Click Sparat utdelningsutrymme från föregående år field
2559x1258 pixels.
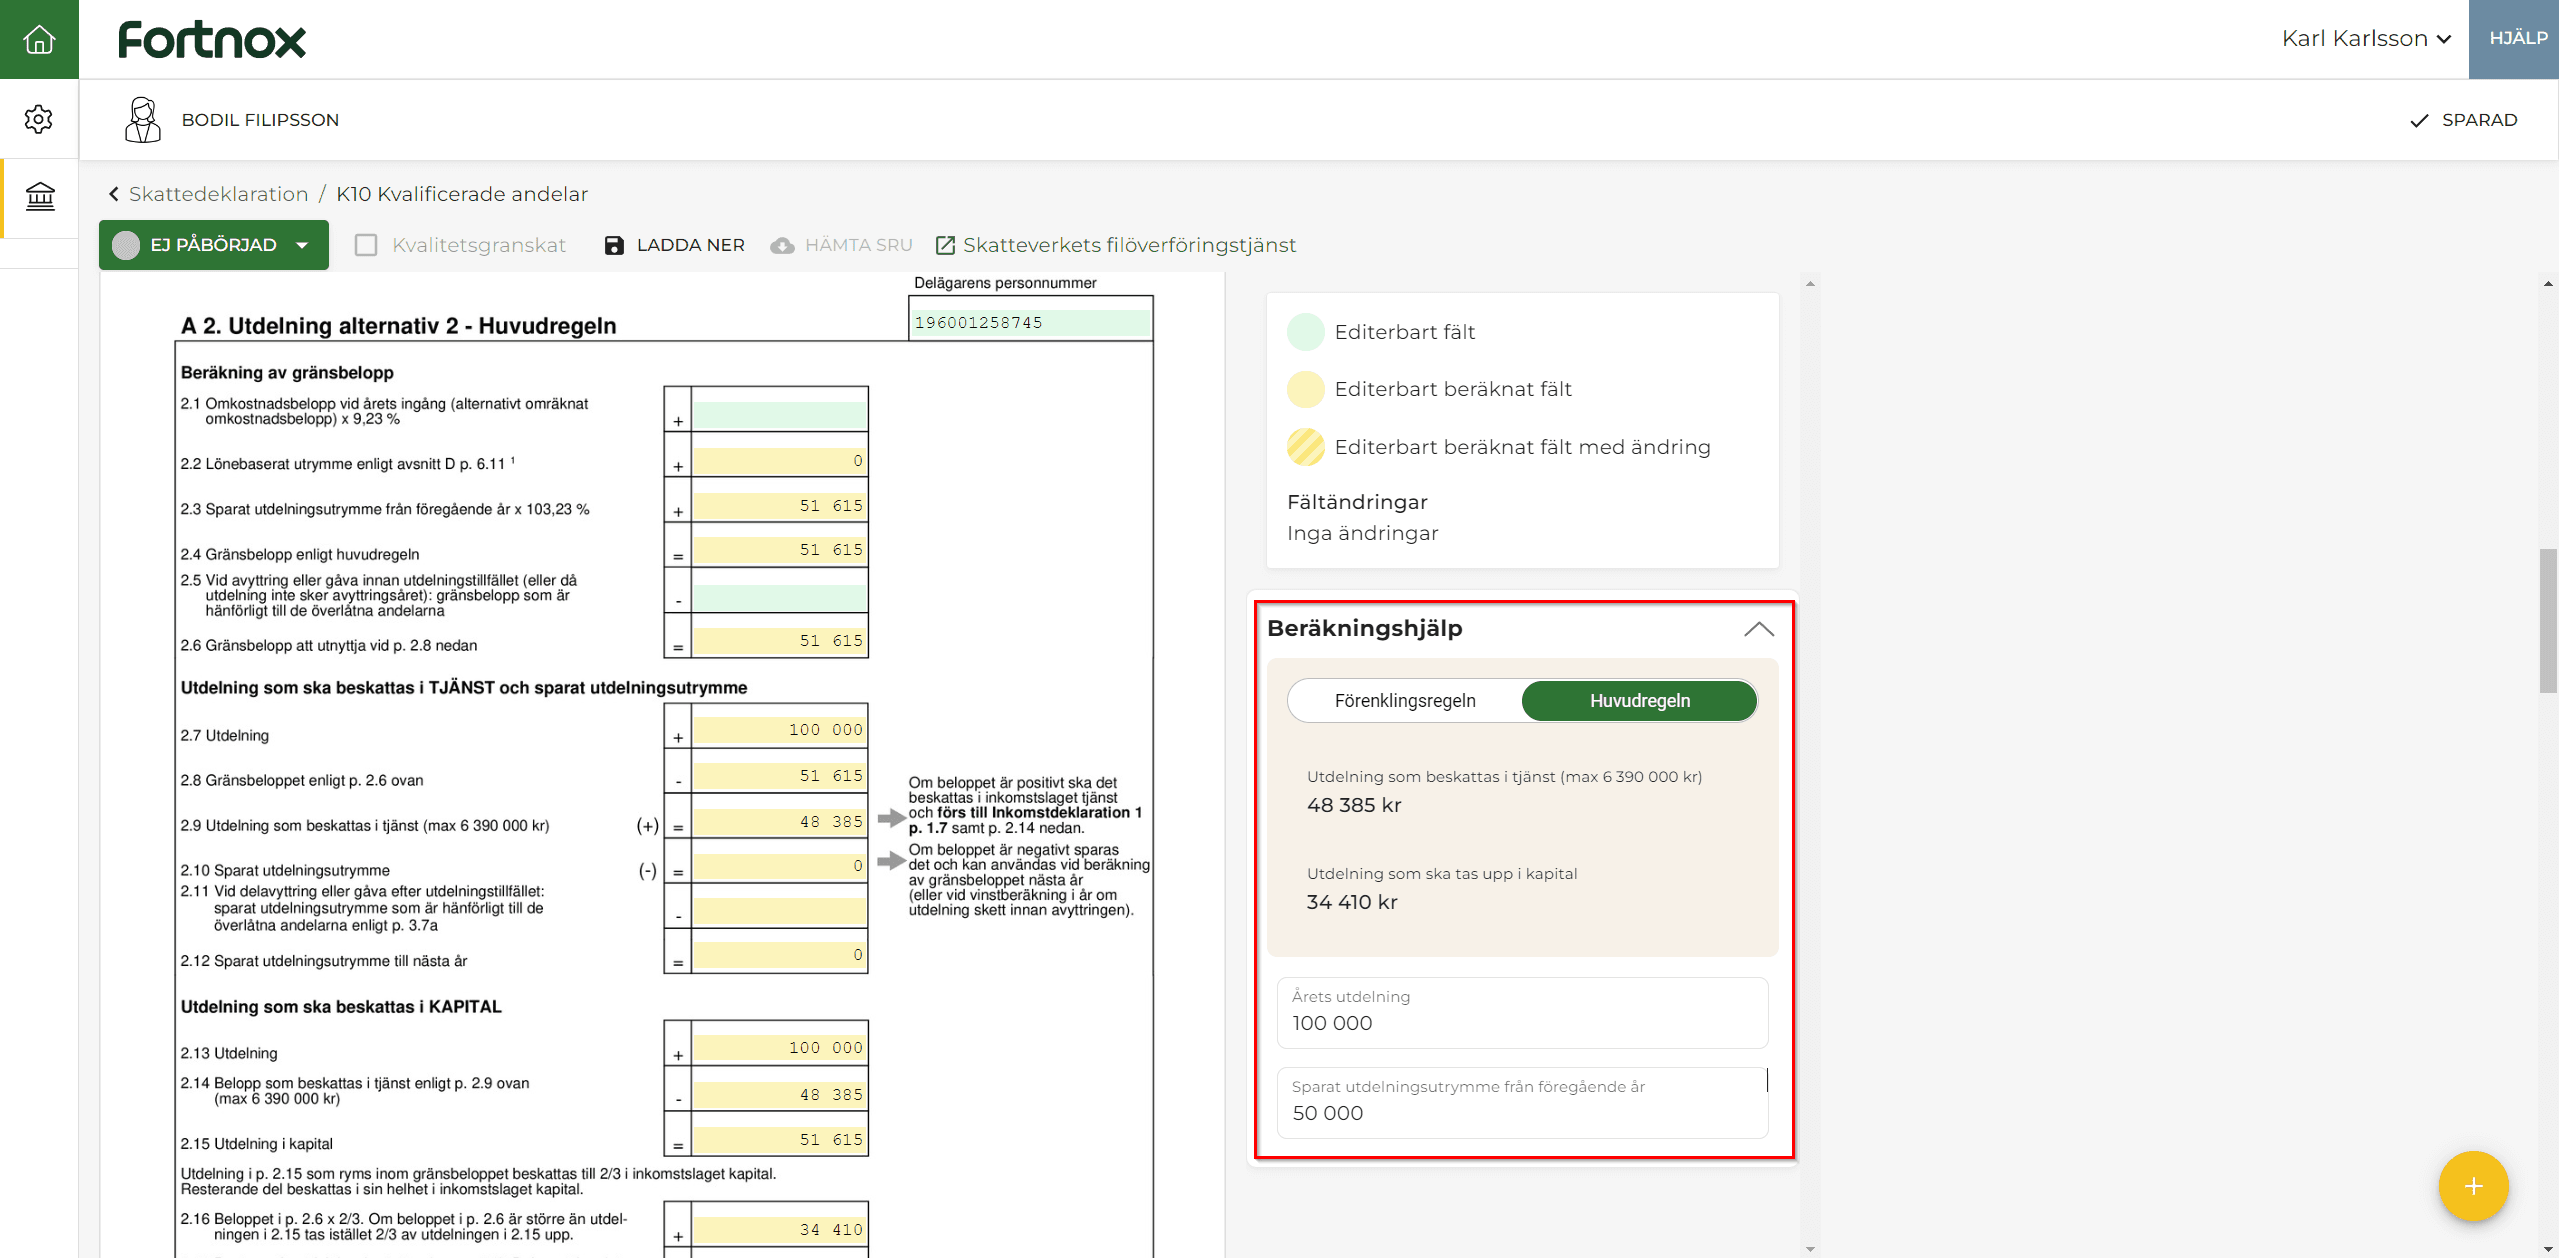point(1522,1102)
